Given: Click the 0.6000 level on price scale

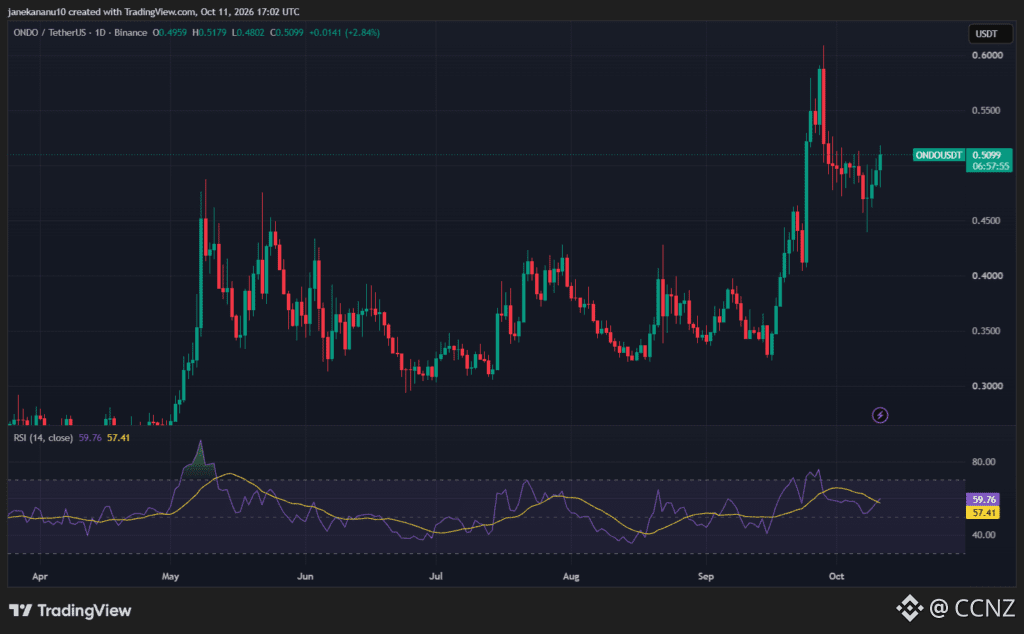Looking at the screenshot, I should pos(987,55).
